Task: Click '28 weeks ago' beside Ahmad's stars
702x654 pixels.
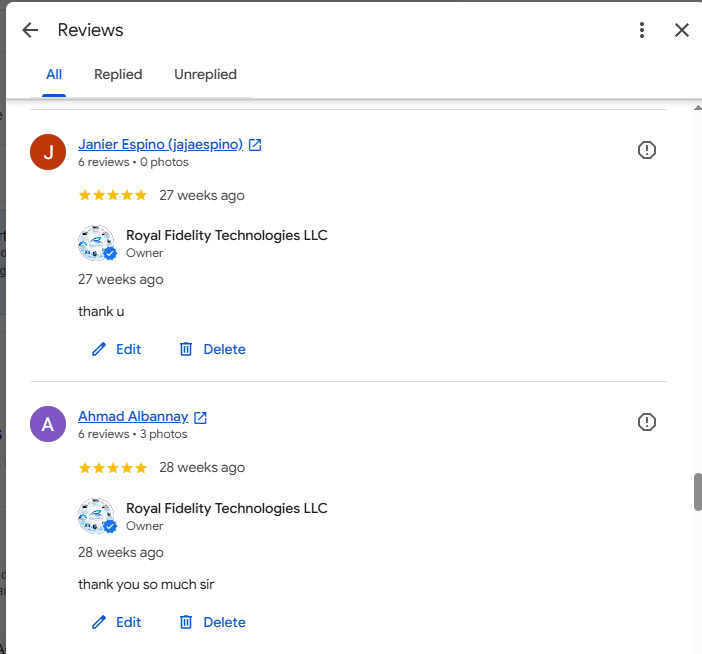Action: point(202,467)
